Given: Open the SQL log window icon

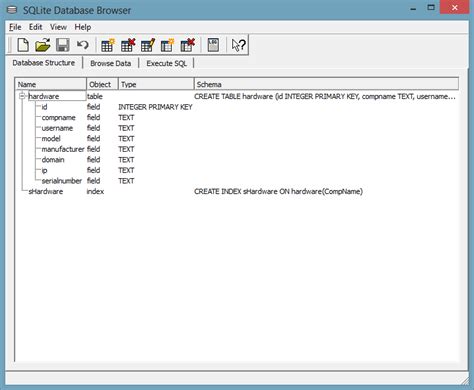Looking at the screenshot, I should click(x=213, y=45).
